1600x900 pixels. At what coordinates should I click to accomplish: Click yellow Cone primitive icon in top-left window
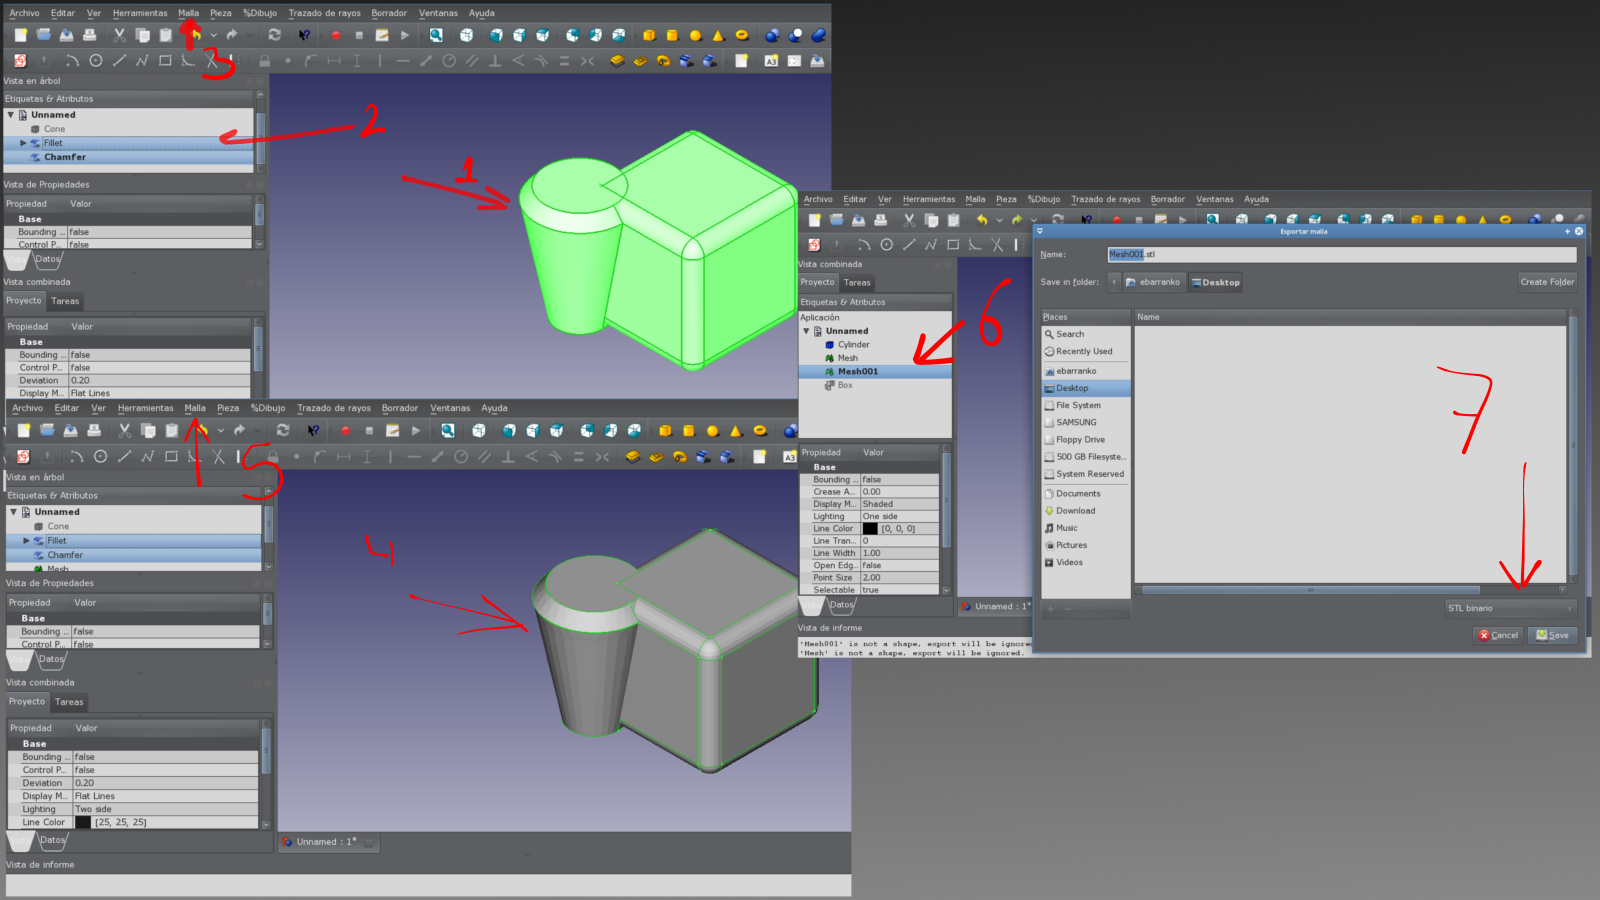click(718, 35)
